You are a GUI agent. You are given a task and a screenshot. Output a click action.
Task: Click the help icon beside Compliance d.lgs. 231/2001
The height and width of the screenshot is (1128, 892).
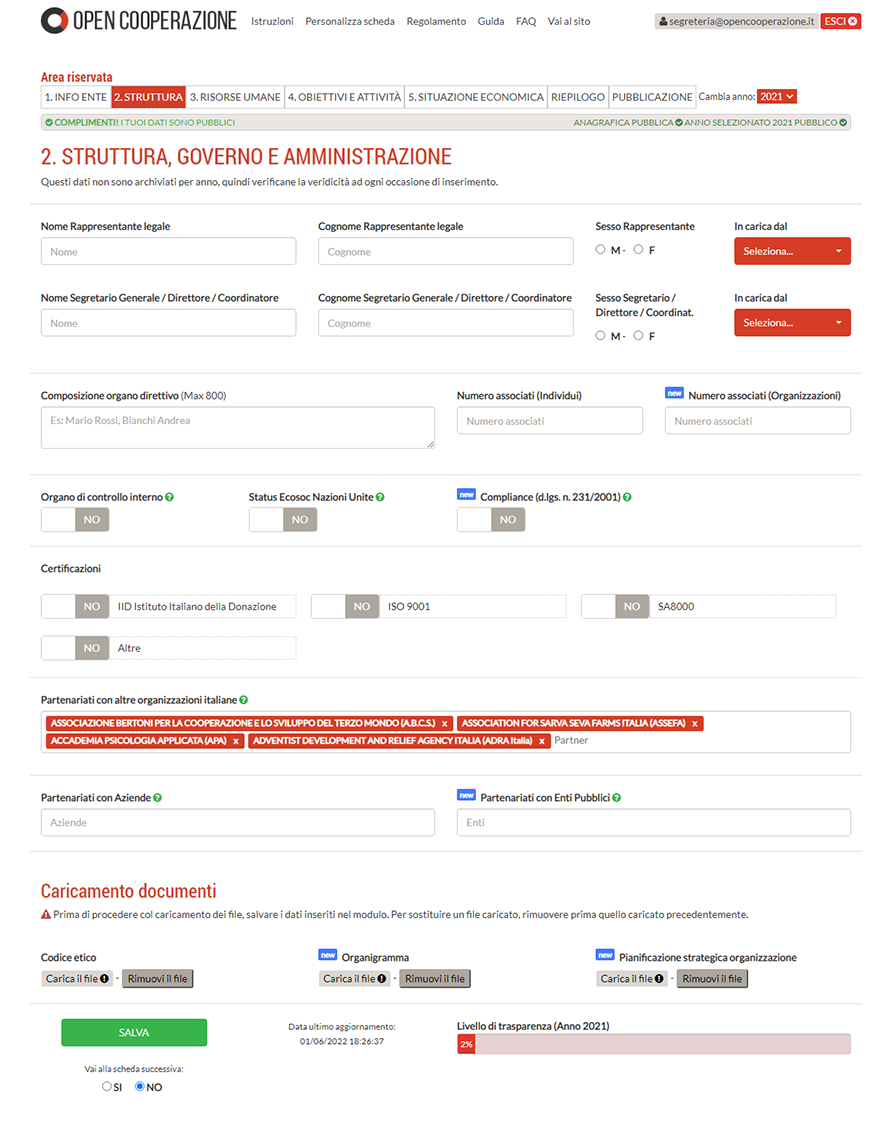pyautogui.click(x=627, y=497)
